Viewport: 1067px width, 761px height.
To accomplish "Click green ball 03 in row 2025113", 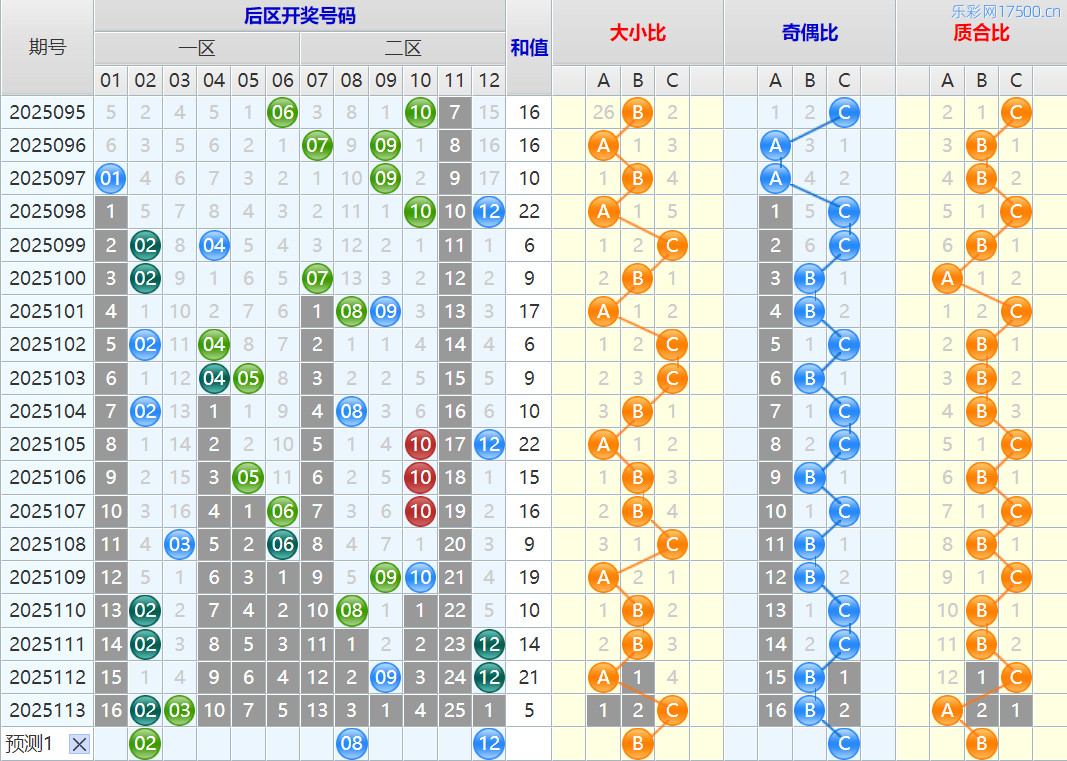I will click(179, 710).
